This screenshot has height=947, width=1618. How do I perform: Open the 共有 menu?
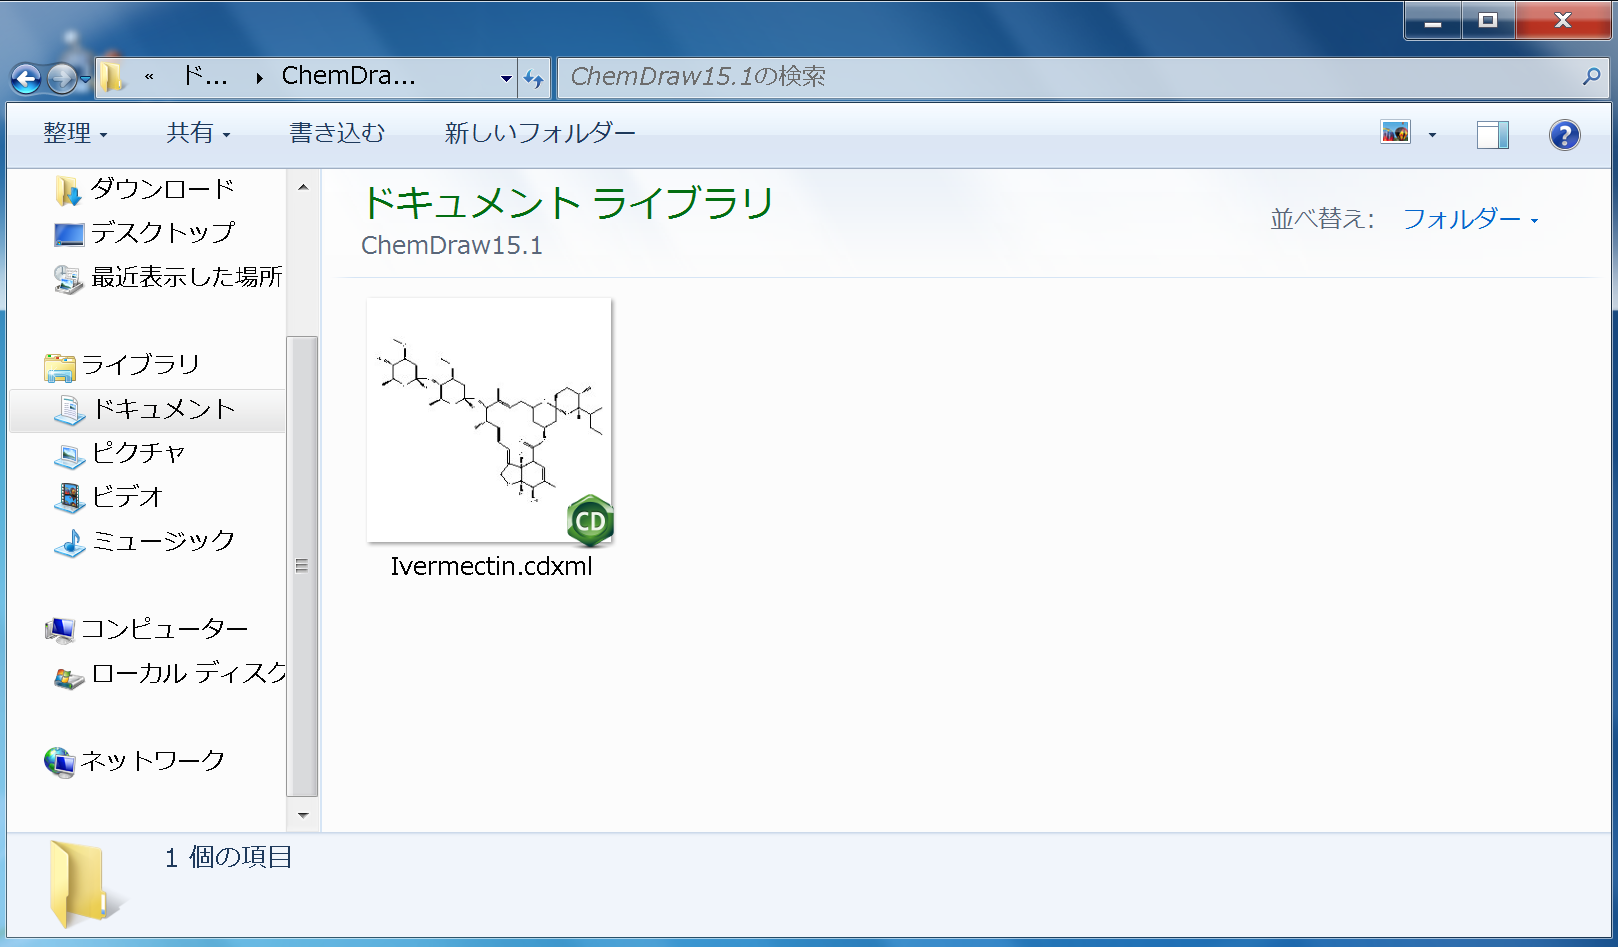198,133
